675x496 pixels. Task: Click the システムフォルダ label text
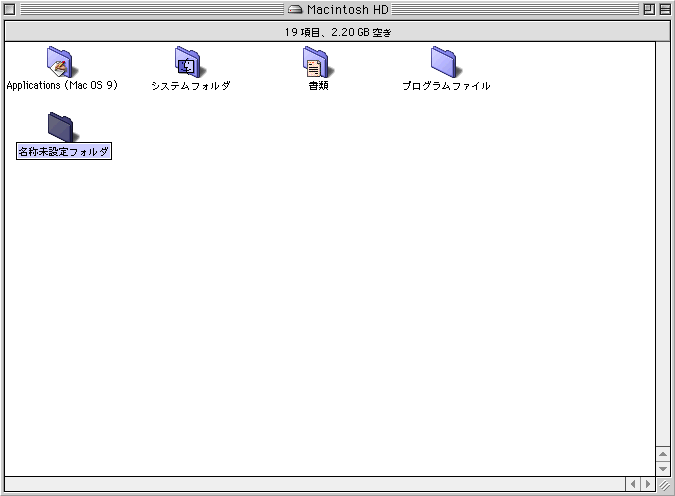coord(191,86)
